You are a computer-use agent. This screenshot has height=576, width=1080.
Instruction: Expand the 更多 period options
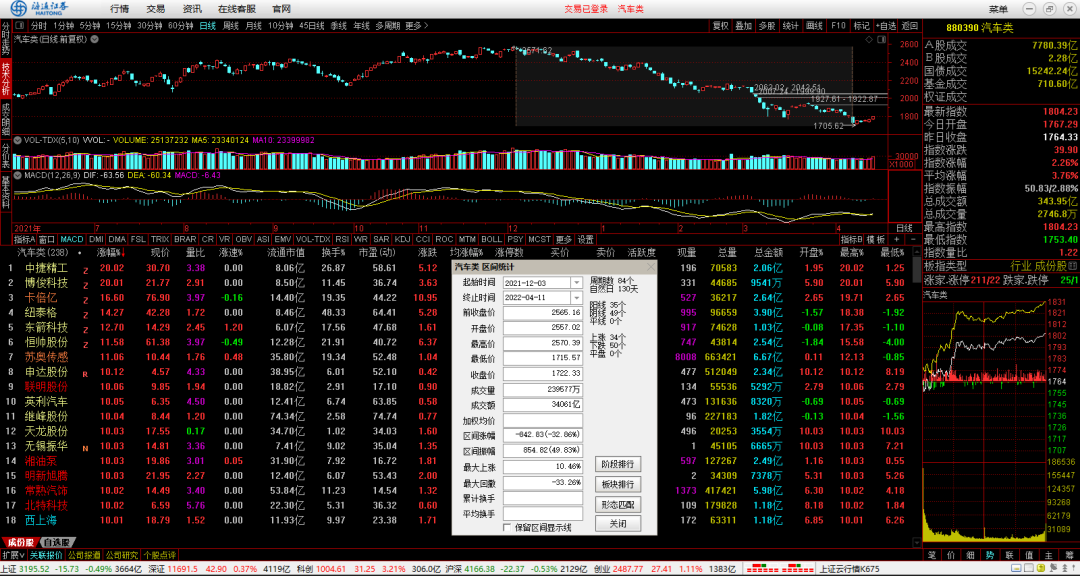(x=414, y=25)
